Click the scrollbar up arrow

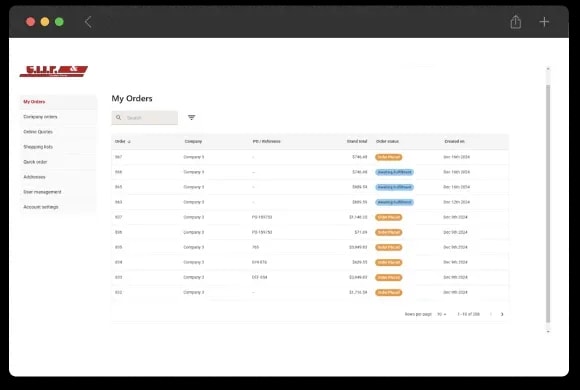[548, 69]
